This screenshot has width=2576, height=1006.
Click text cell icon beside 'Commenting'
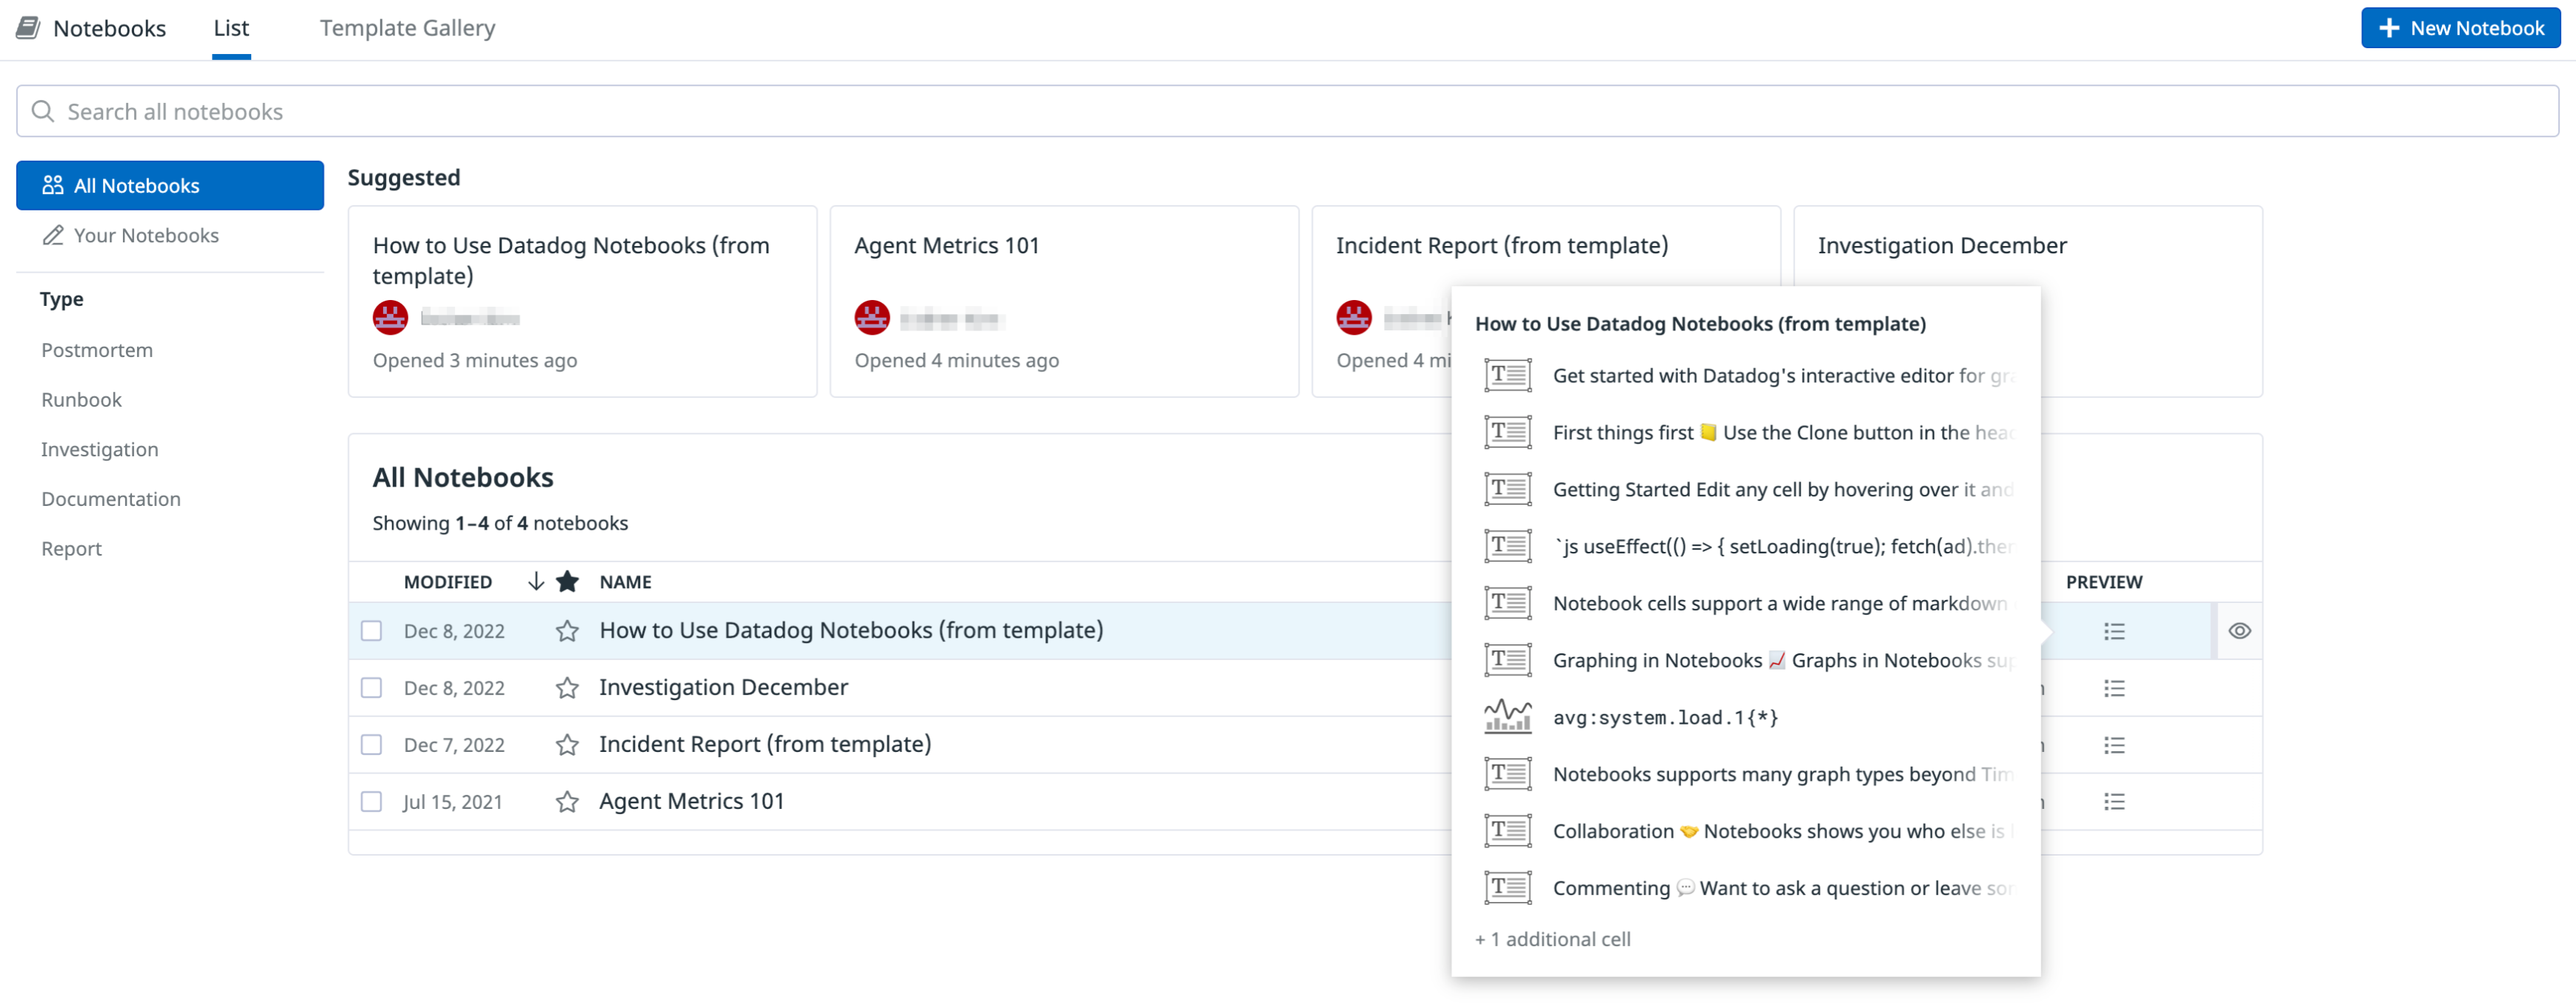pyautogui.click(x=1507, y=888)
